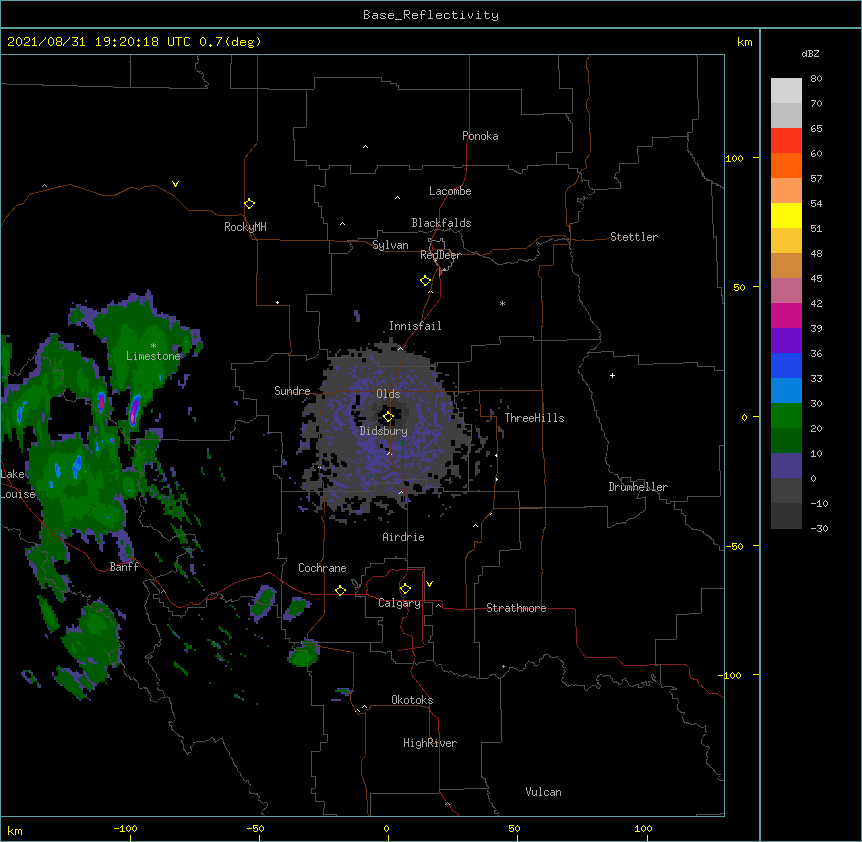Screen dimensions: 862x842
Task: Click the 50 km tick on bottom axis
Action: click(514, 828)
